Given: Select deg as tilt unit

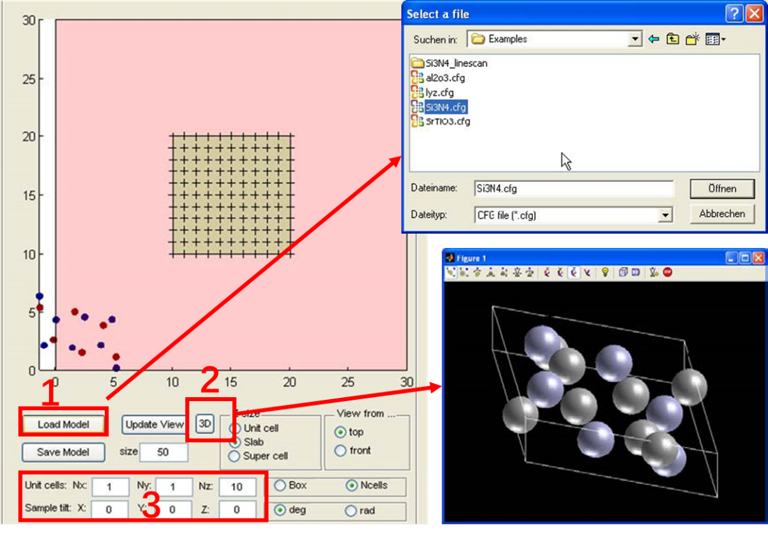Looking at the screenshot, I should (x=280, y=510).
